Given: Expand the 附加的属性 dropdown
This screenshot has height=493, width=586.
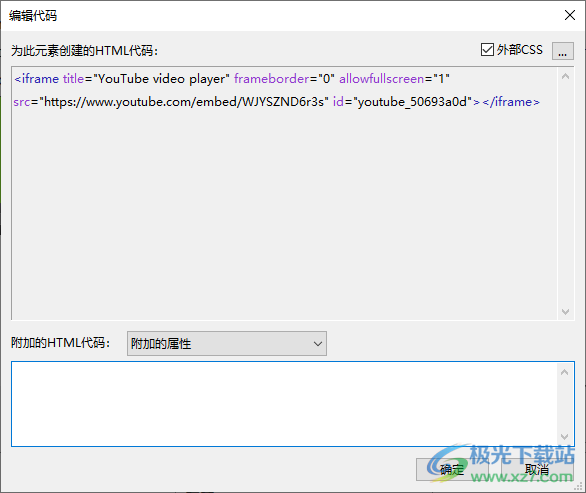Looking at the screenshot, I should click(x=226, y=343).
